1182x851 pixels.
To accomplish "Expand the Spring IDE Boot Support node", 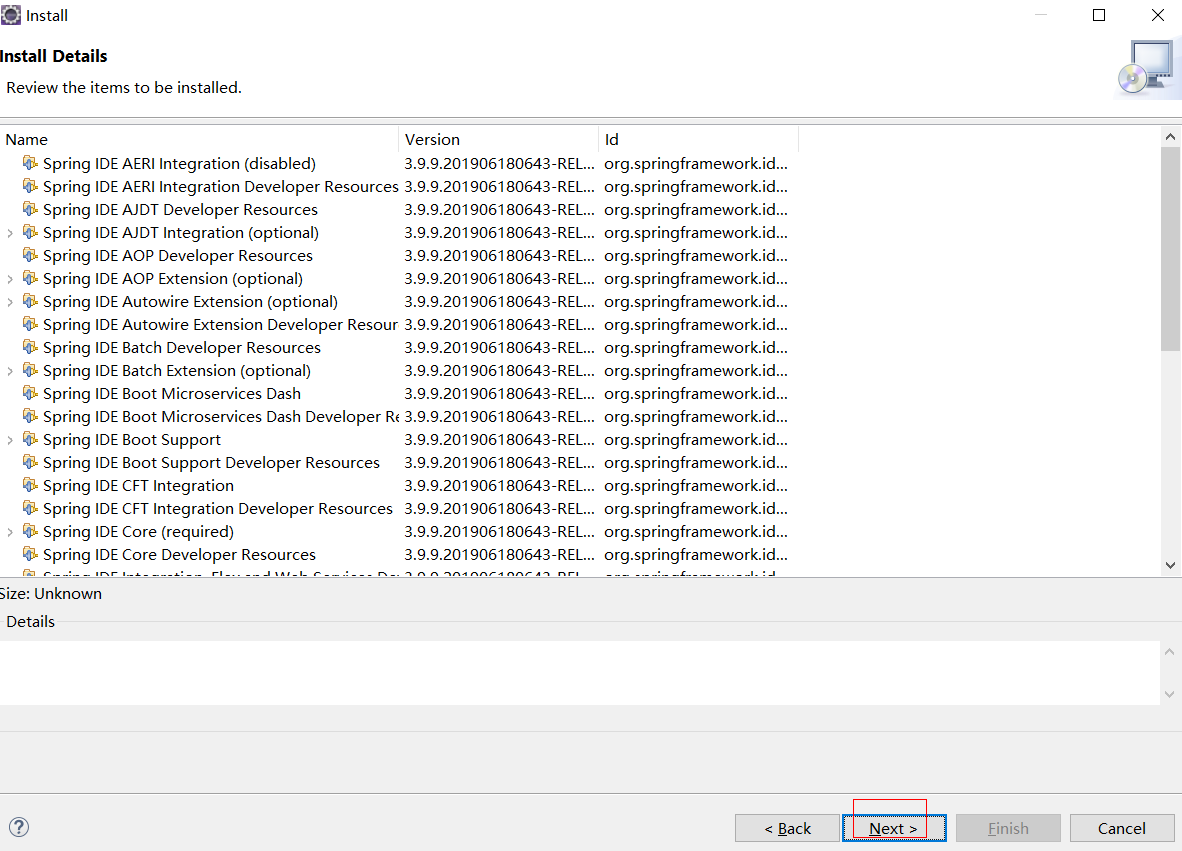I will pos(10,439).
